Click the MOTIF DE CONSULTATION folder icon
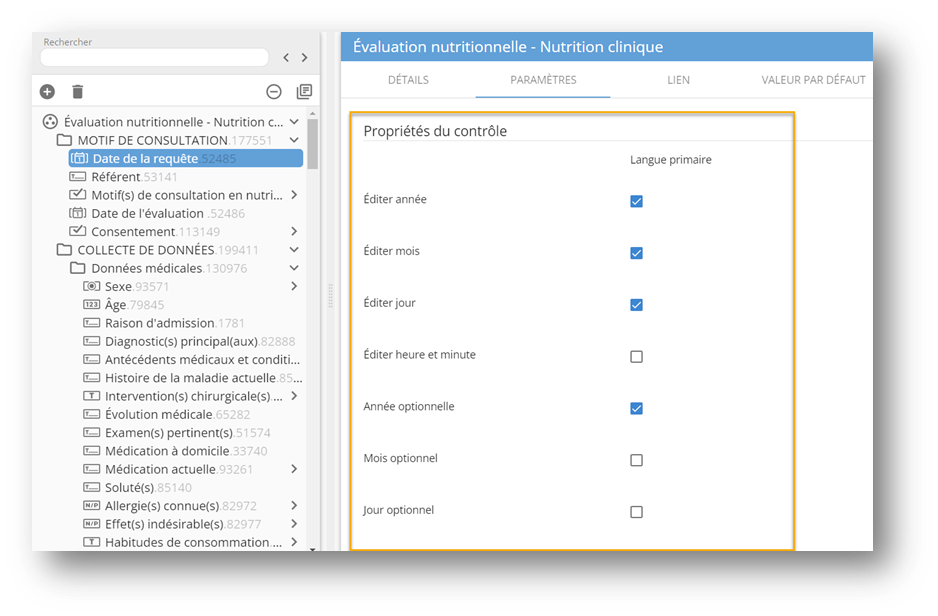This screenshot has height=616, width=938. (x=64, y=140)
